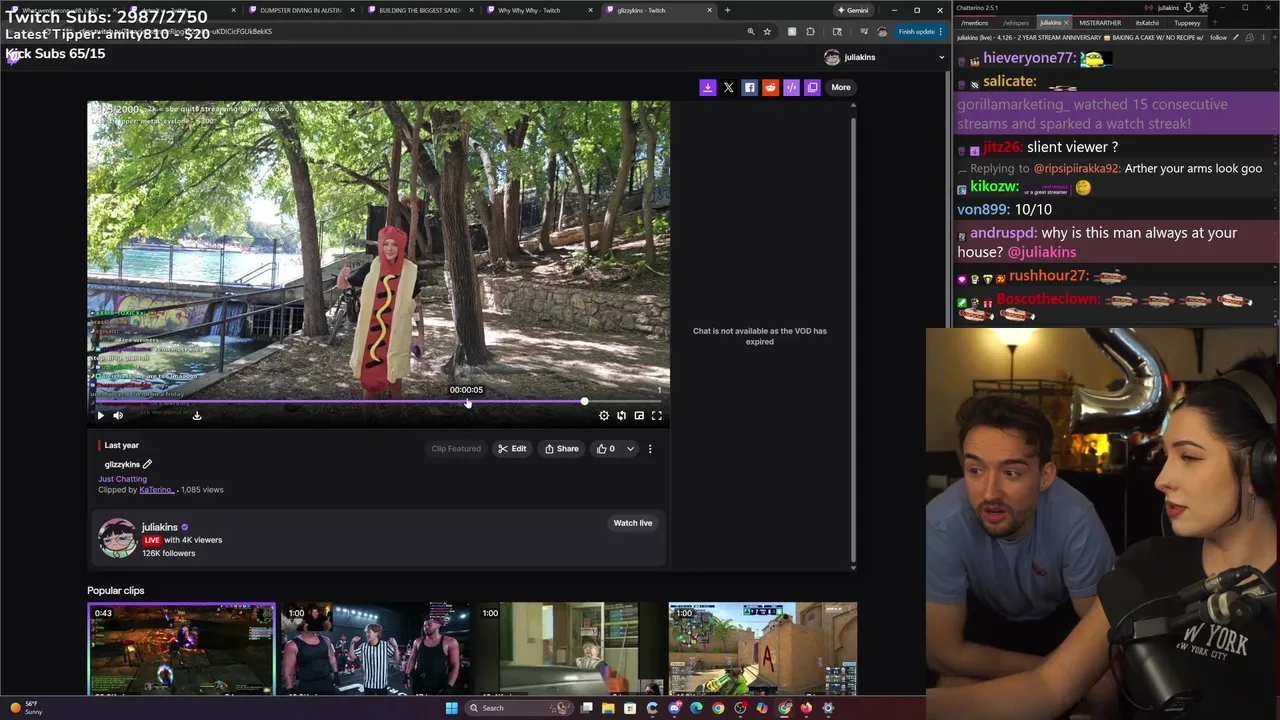The image size is (1280, 720).
Task: Open /whispers tab in Chatterino
Action: (1015, 23)
